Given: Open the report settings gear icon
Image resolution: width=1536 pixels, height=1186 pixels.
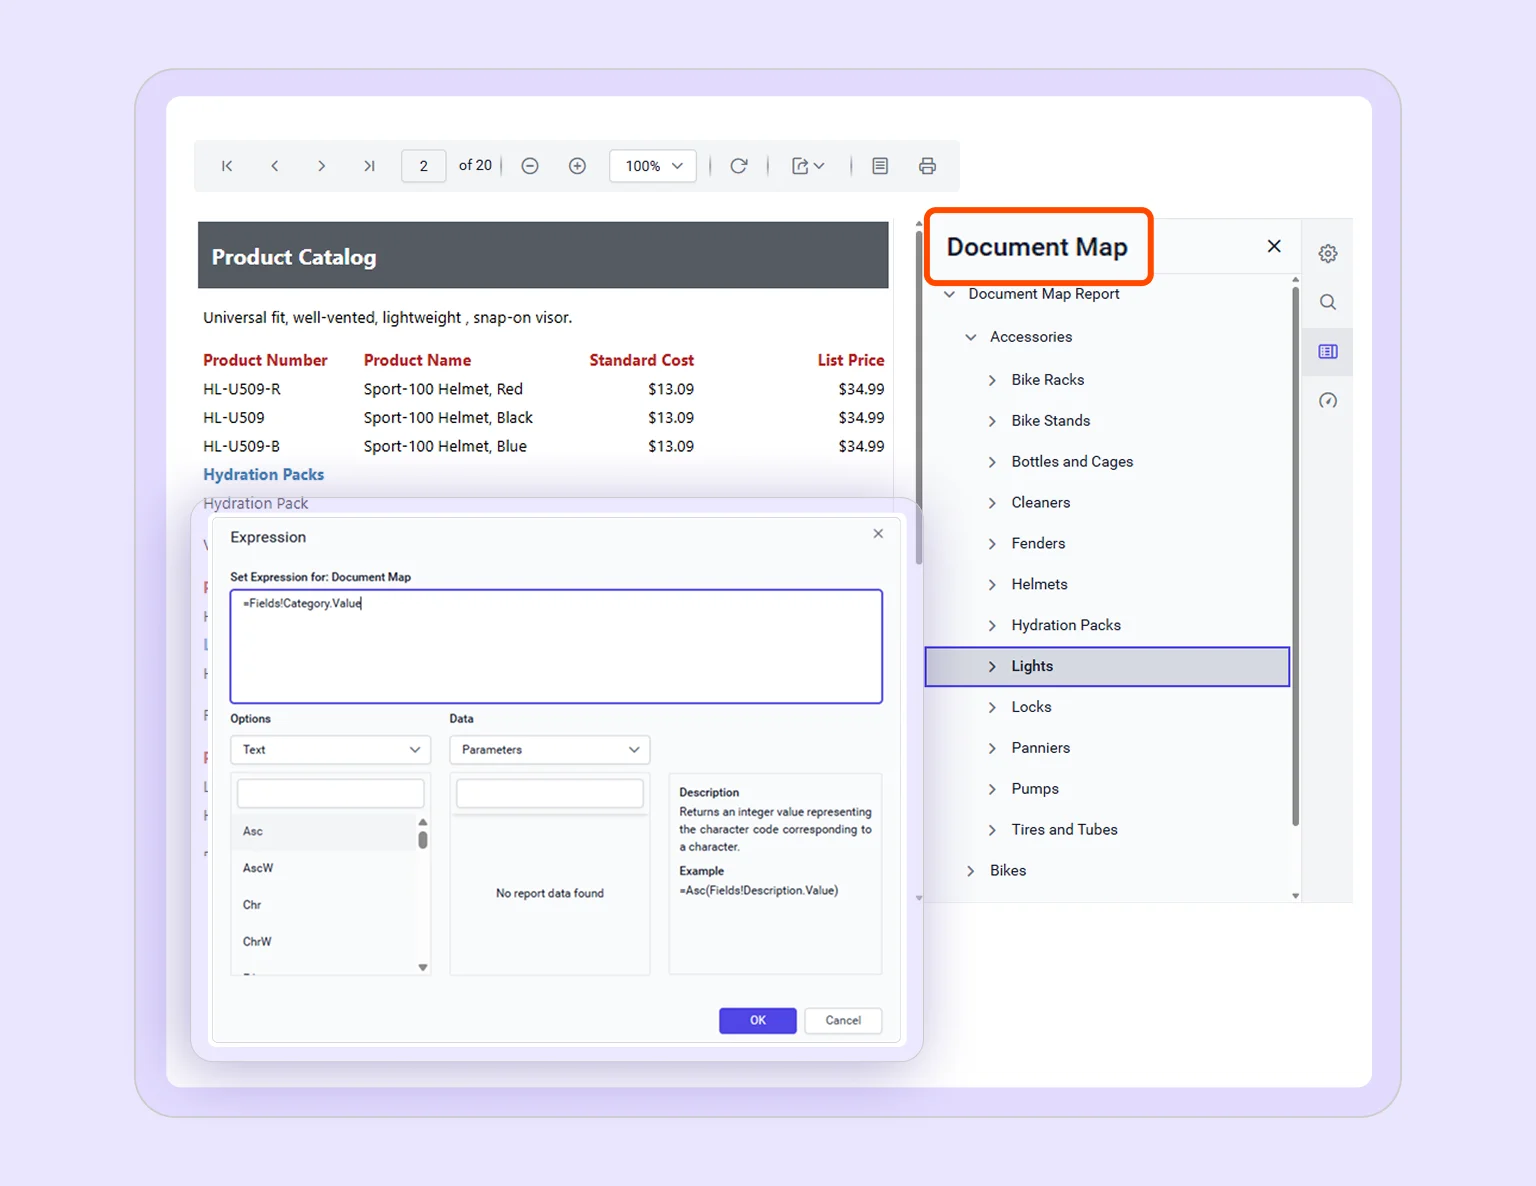Looking at the screenshot, I should click(x=1327, y=252).
